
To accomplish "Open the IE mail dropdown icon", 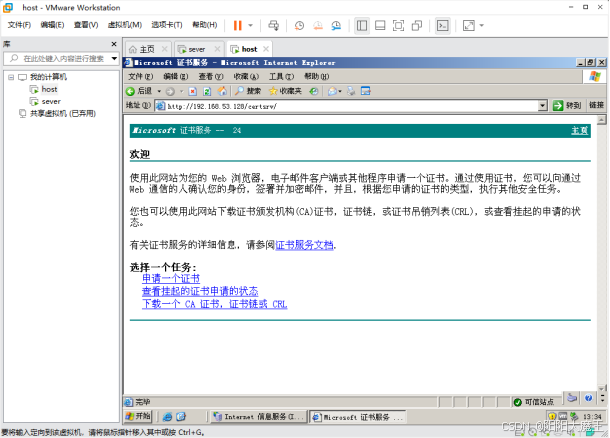I will (x=334, y=91).
